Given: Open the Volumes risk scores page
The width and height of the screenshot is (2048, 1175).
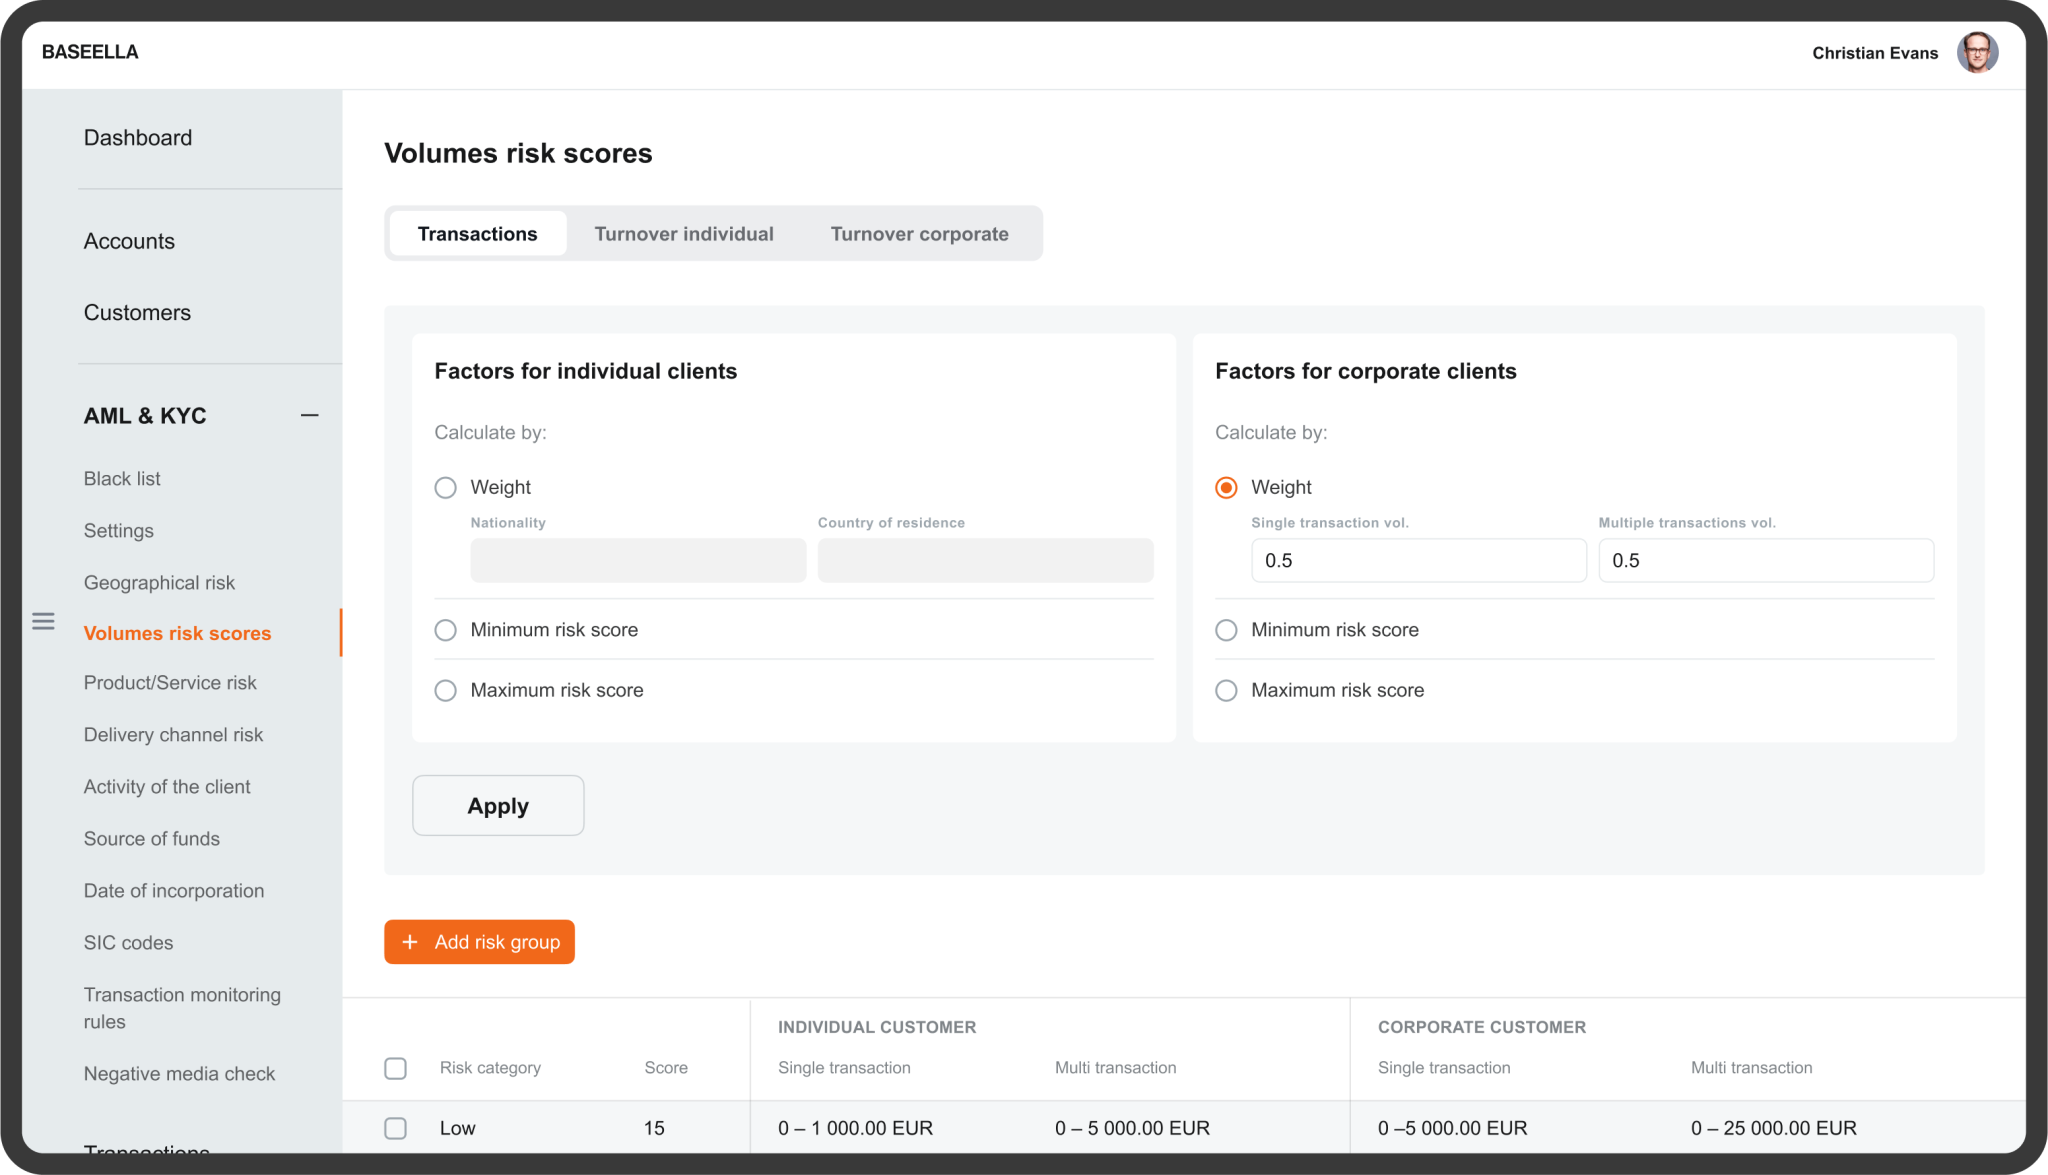Looking at the screenshot, I should 178,633.
